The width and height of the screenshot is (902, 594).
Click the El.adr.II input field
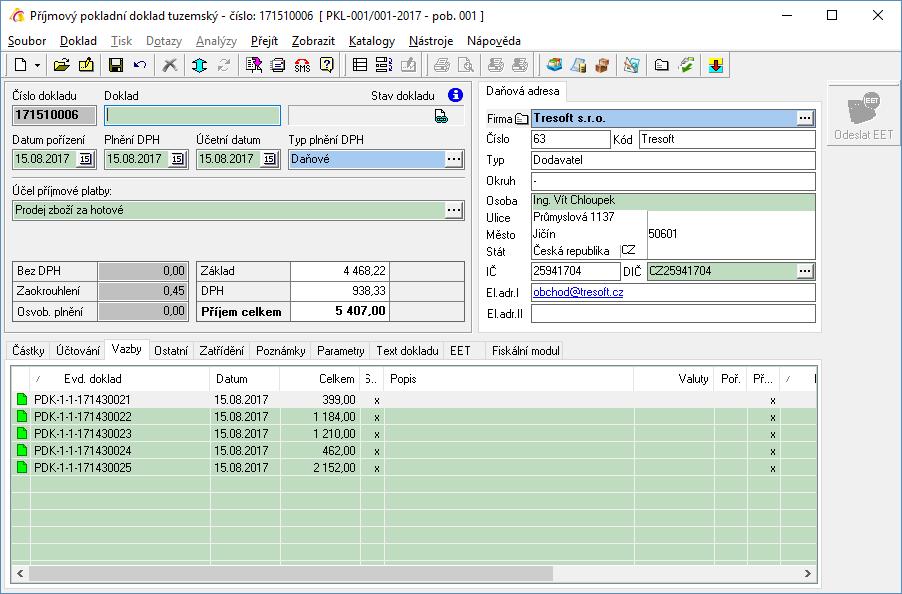673,314
